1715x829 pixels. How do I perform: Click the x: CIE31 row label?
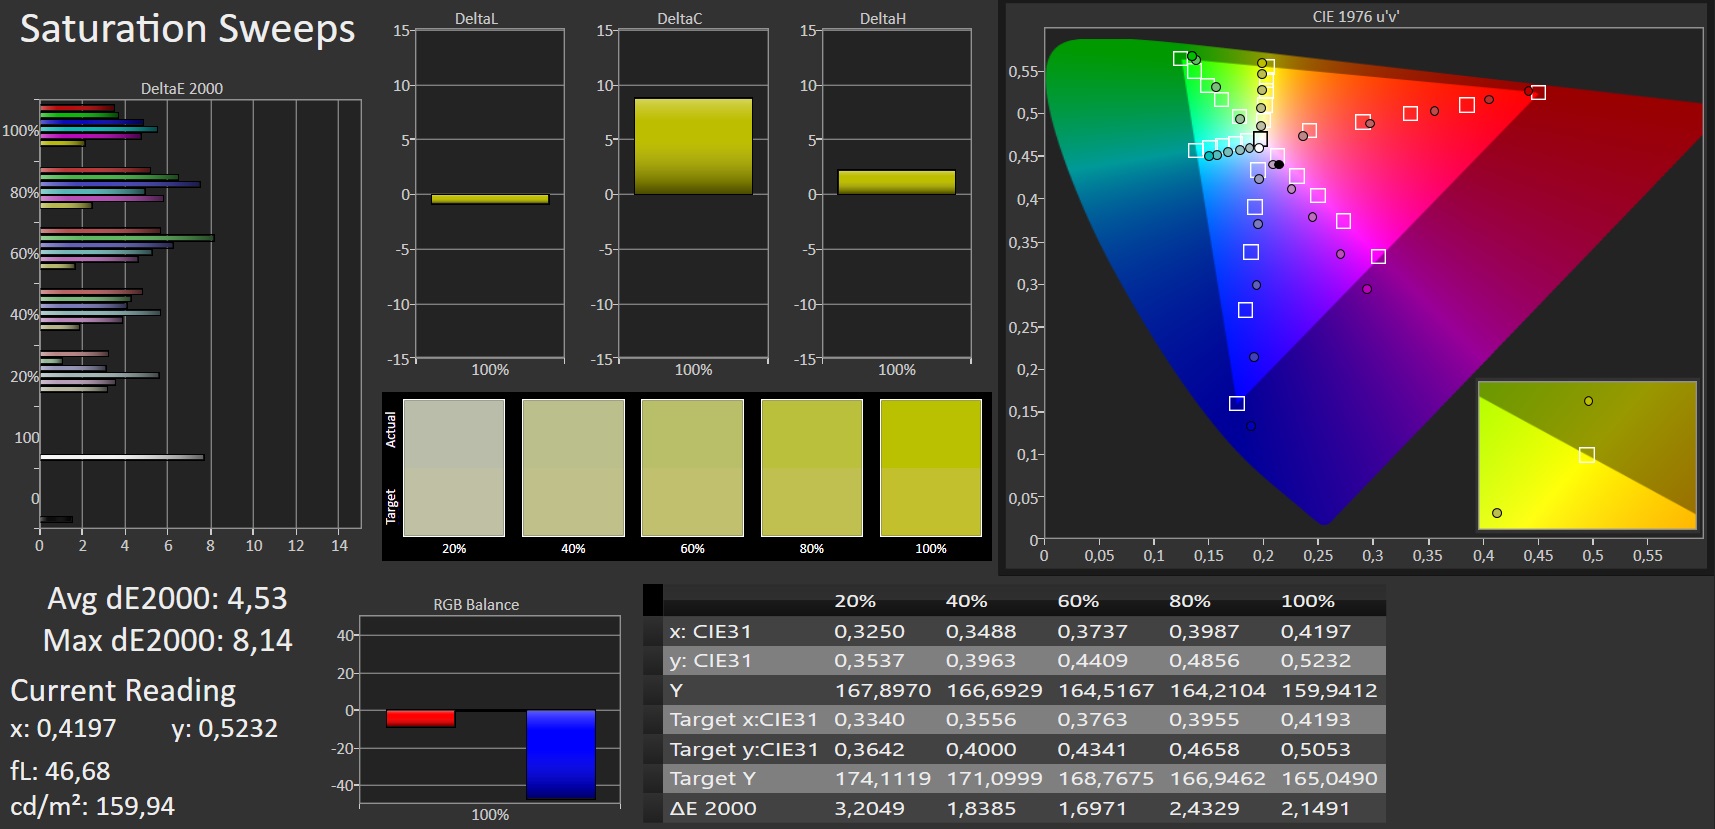coord(710,631)
